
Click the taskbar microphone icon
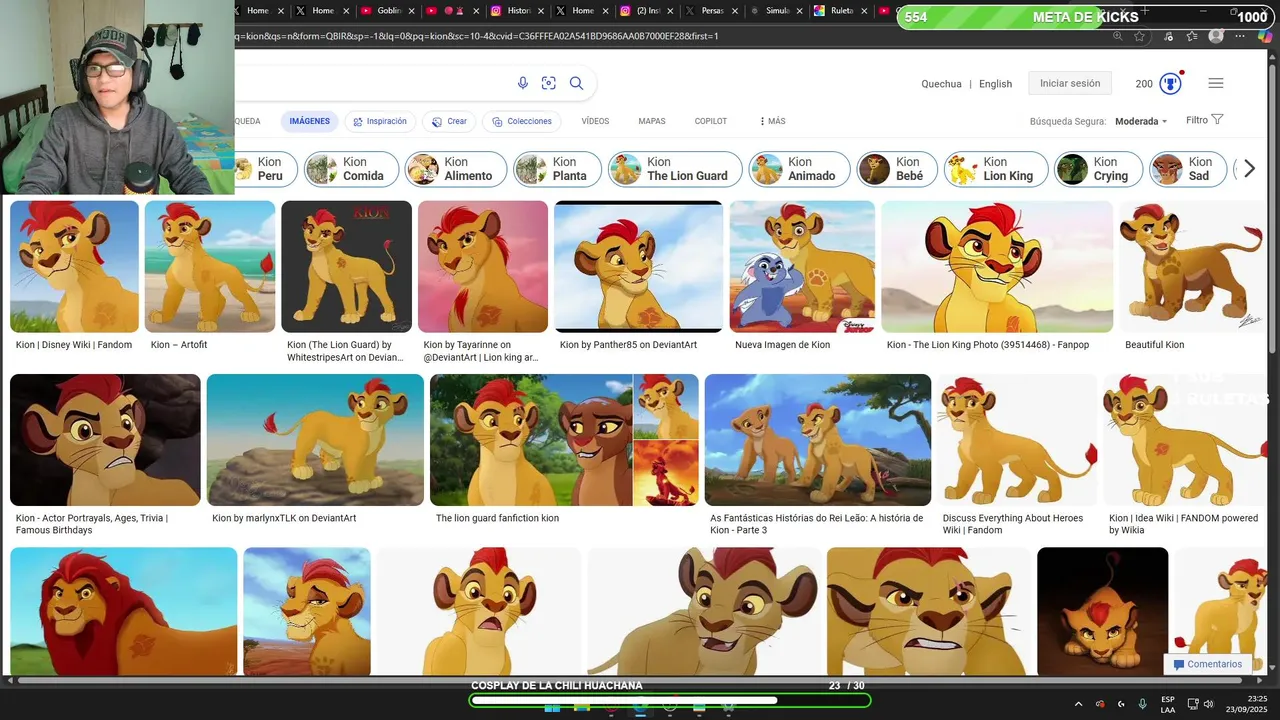(x=1142, y=704)
